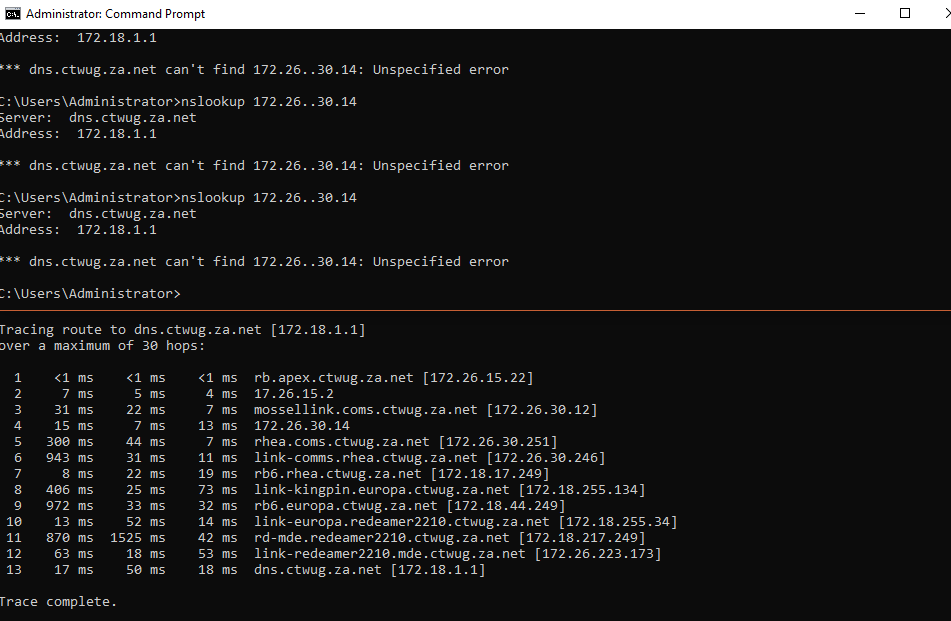The image size is (951, 621).
Task: Click rd-mde.redeamer2210.ctwug.za.net in hop 11
Action: 381,538
